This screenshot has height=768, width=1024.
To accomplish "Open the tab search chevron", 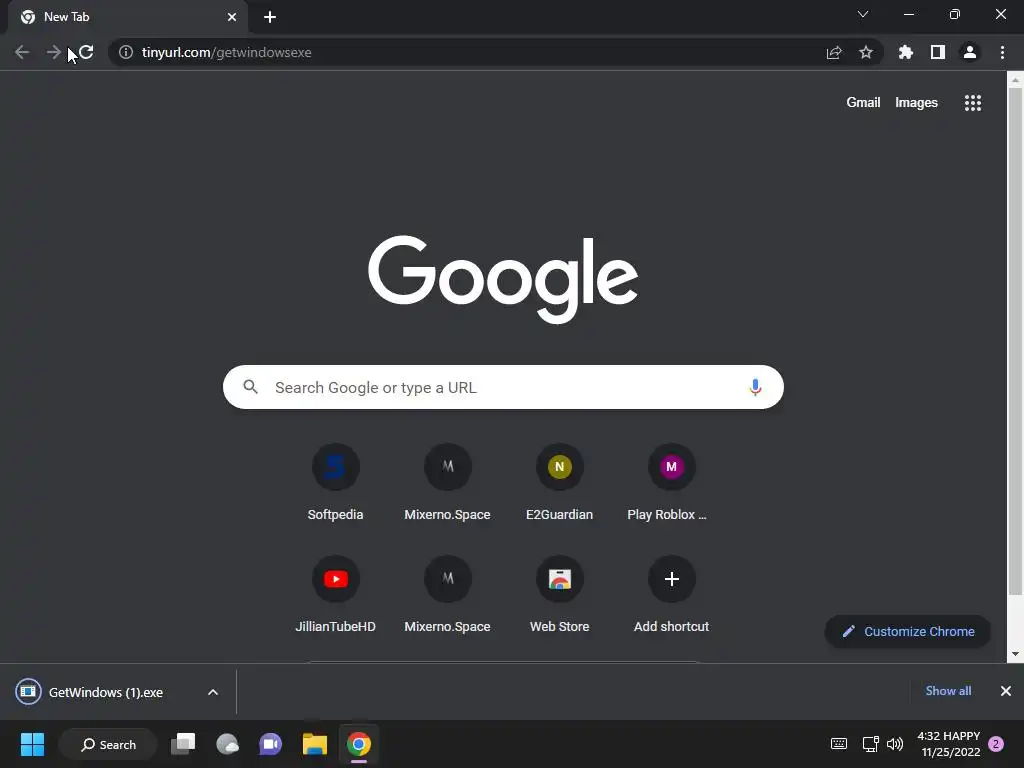I will [x=863, y=14].
